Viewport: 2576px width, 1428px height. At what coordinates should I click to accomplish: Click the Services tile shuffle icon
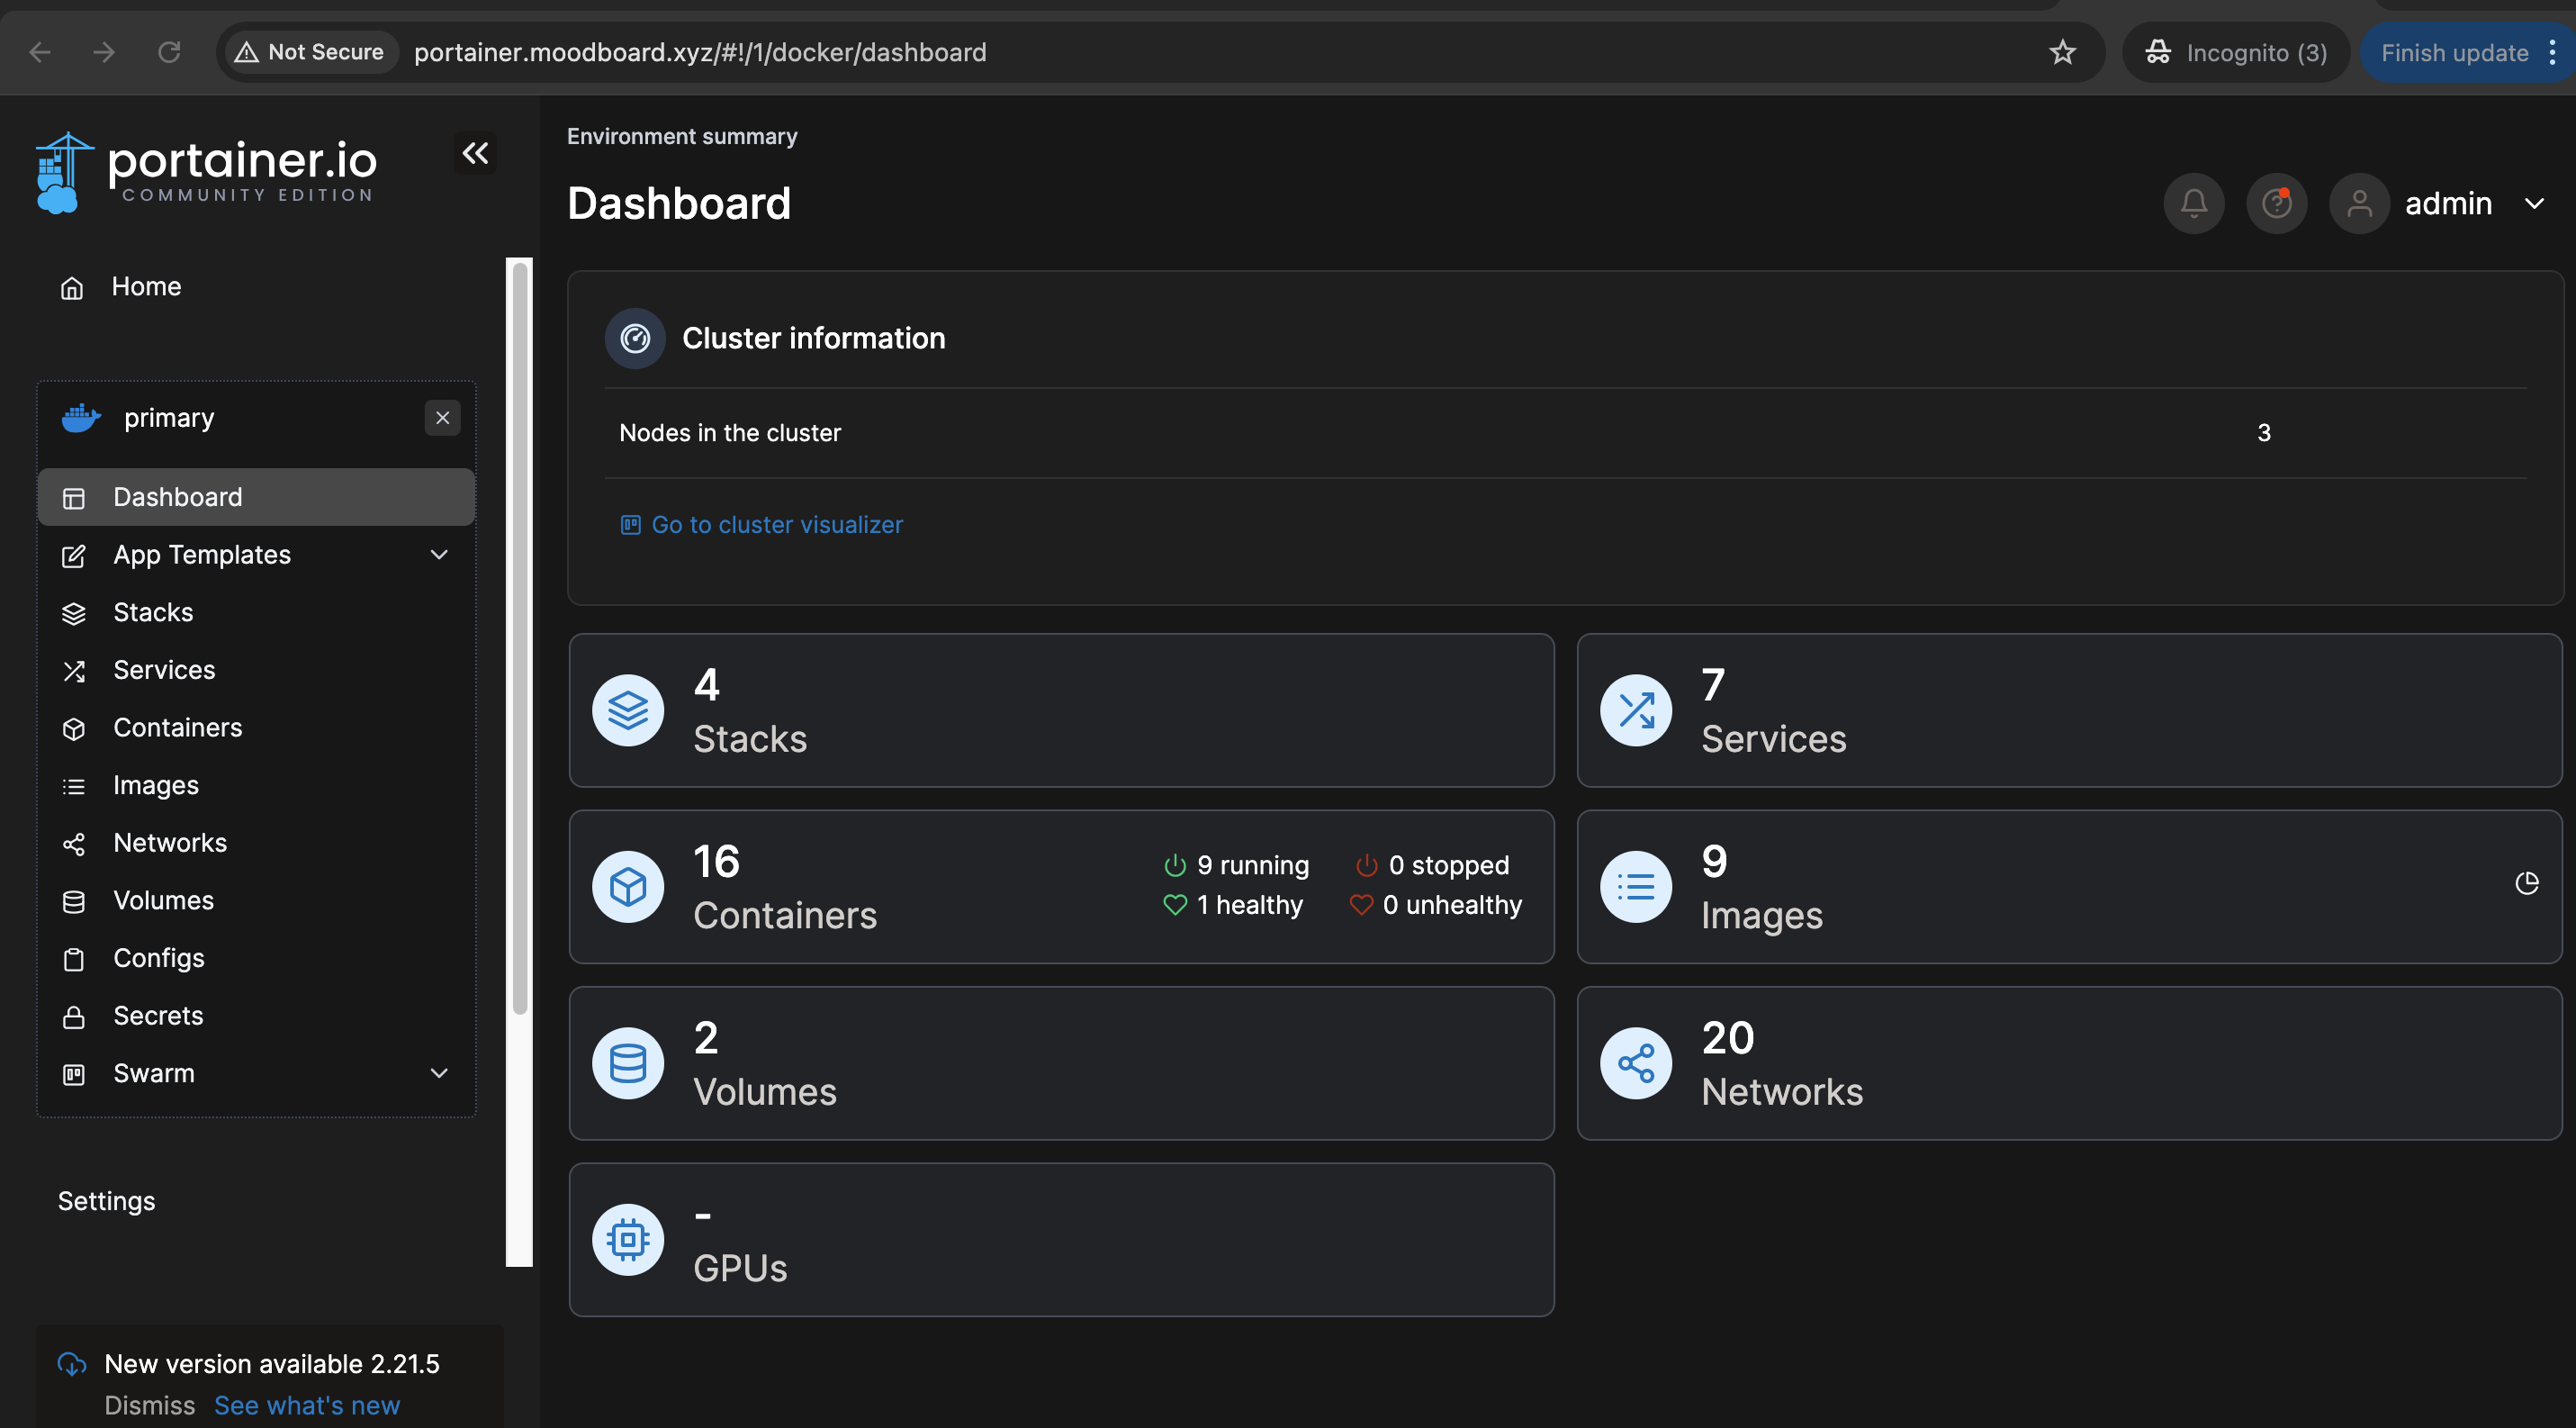[x=1636, y=711]
